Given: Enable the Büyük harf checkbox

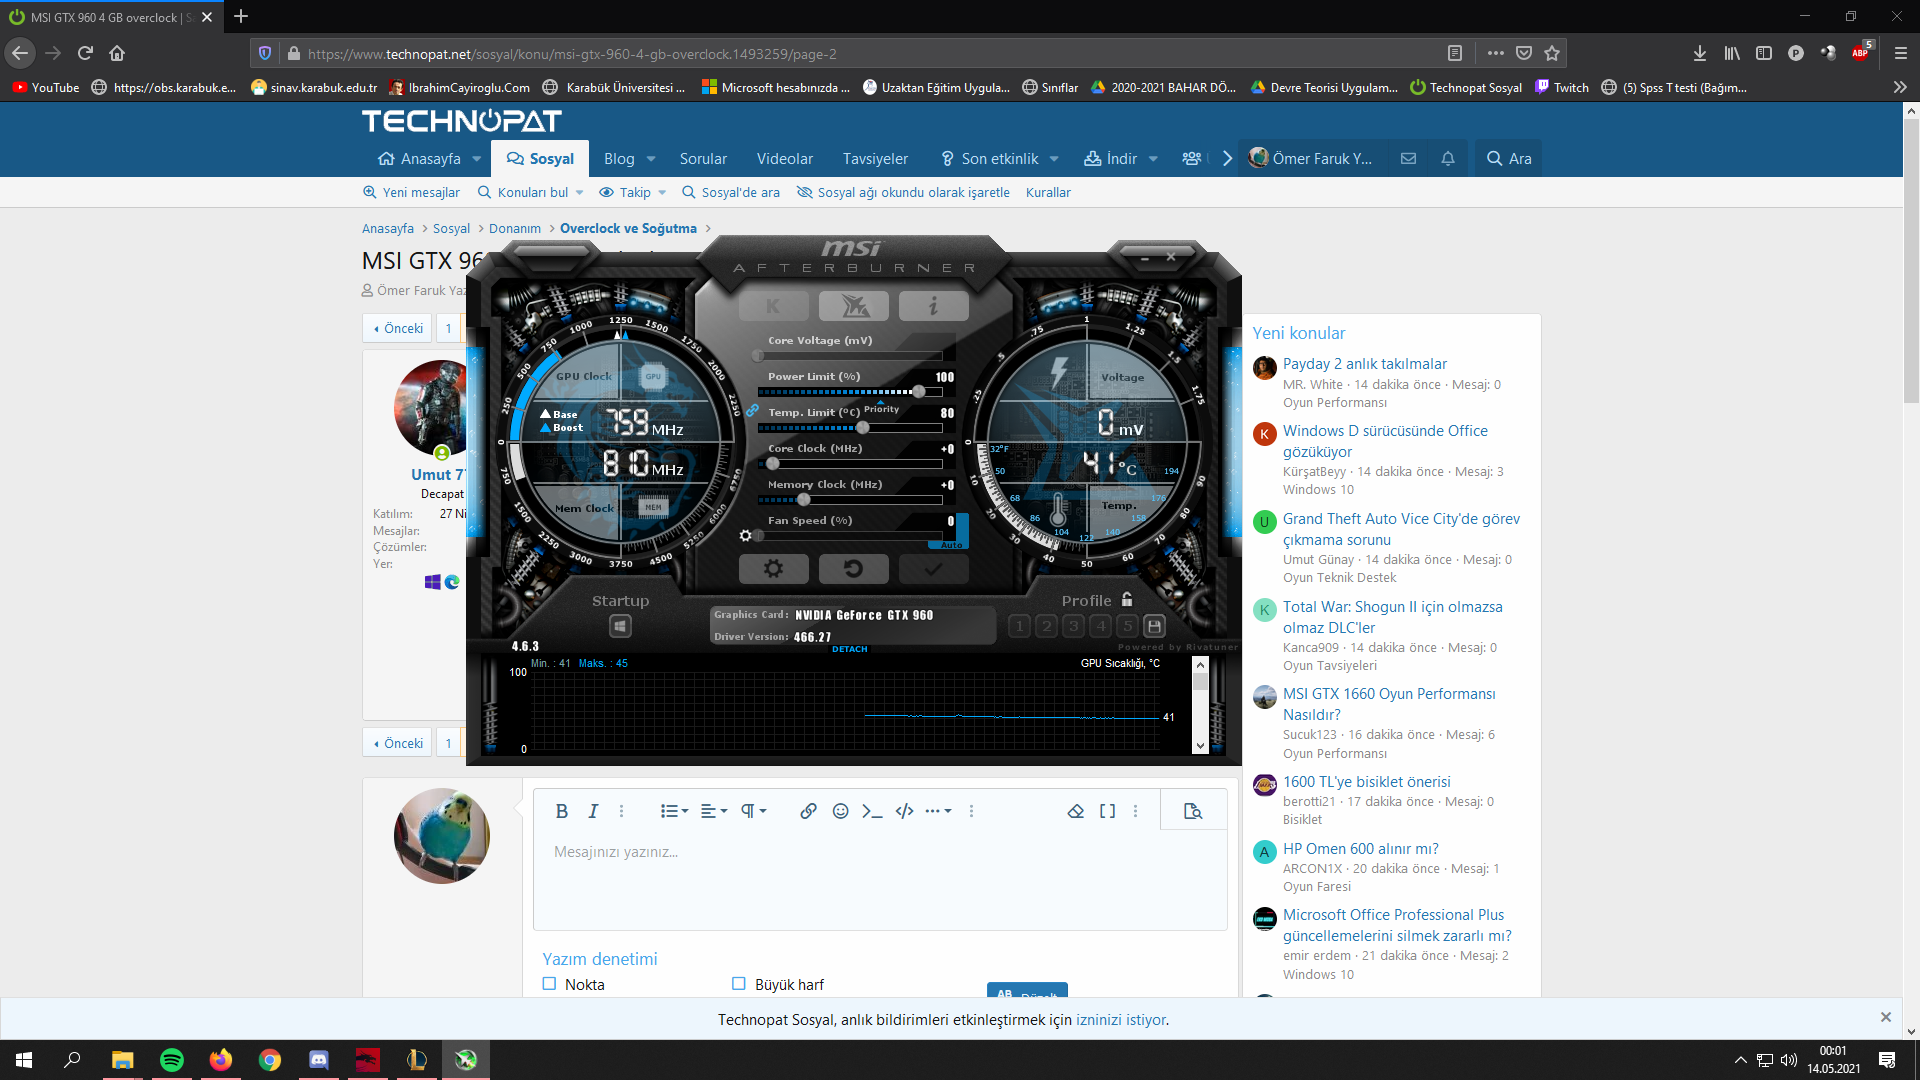Looking at the screenshot, I should pos(739,984).
